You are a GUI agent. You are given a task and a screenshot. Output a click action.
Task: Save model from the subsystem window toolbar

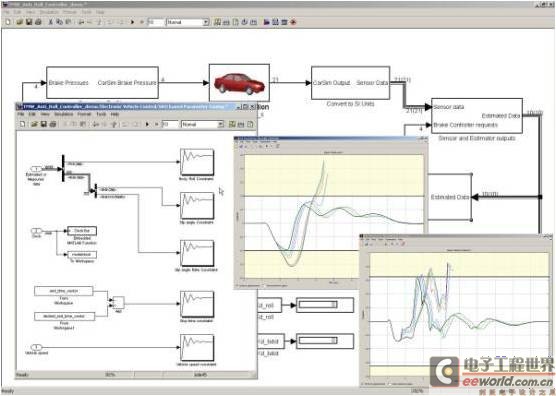pos(44,124)
